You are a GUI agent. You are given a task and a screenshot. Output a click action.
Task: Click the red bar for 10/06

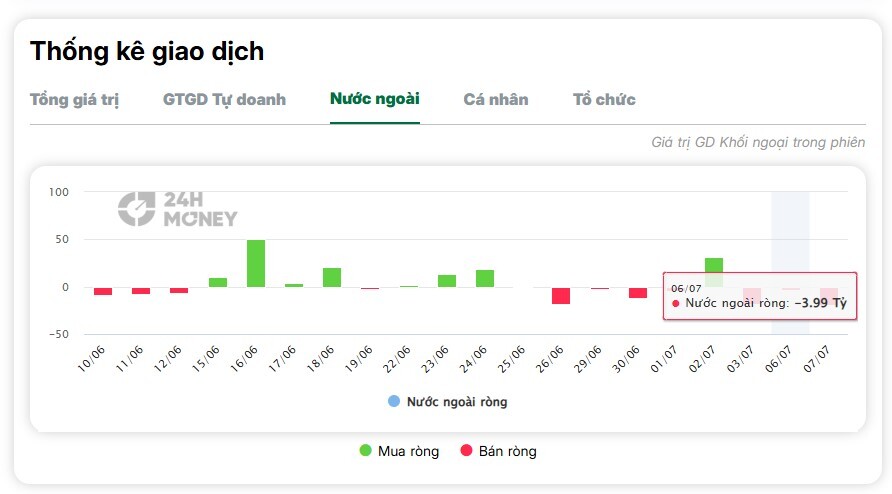click(x=103, y=291)
